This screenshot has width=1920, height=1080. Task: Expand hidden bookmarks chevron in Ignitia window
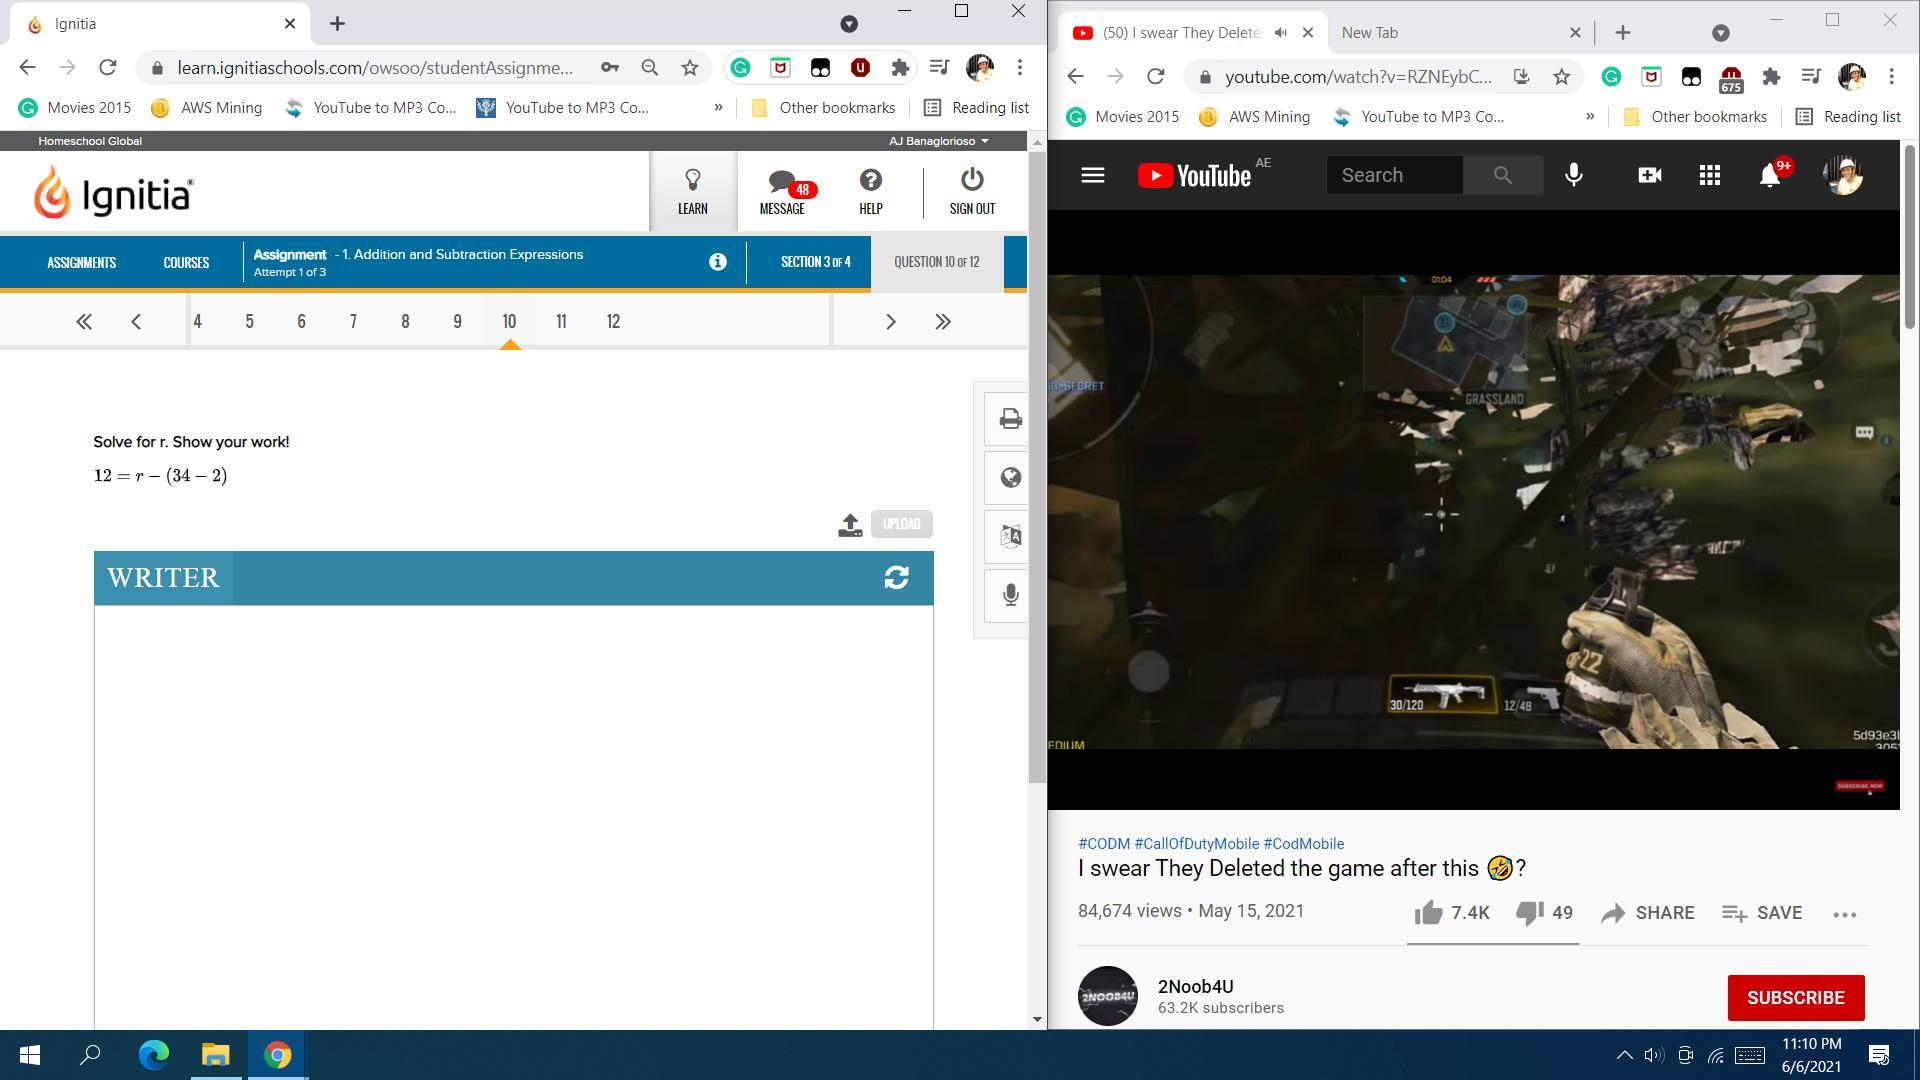[x=718, y=108]
